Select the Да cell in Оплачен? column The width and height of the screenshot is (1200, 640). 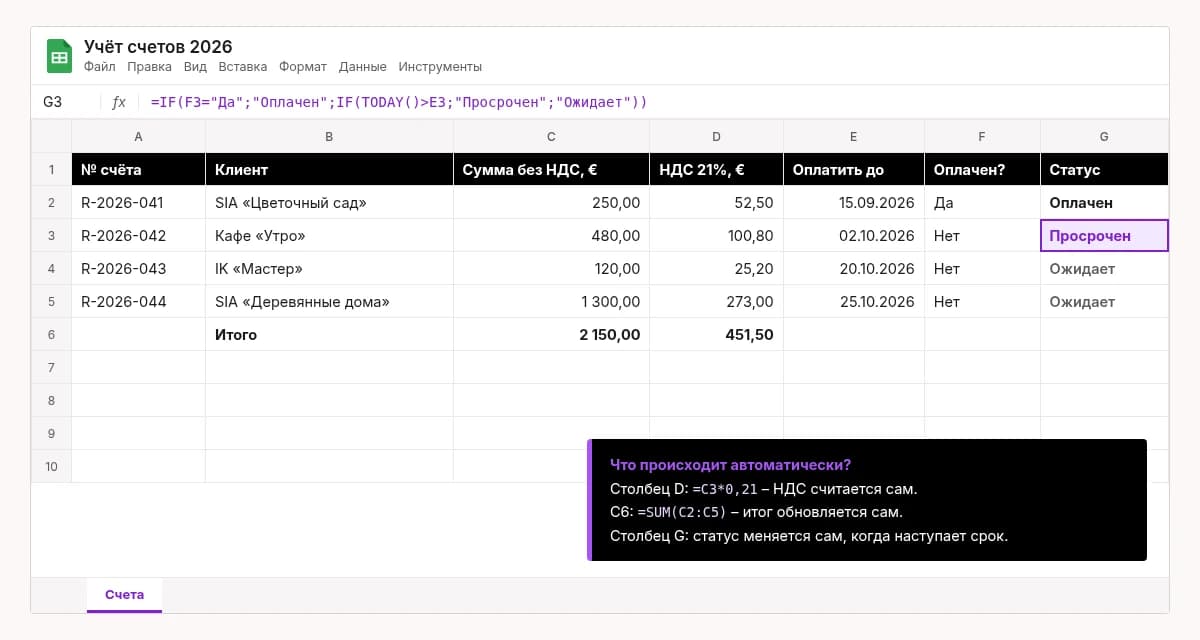coord(982,203)
